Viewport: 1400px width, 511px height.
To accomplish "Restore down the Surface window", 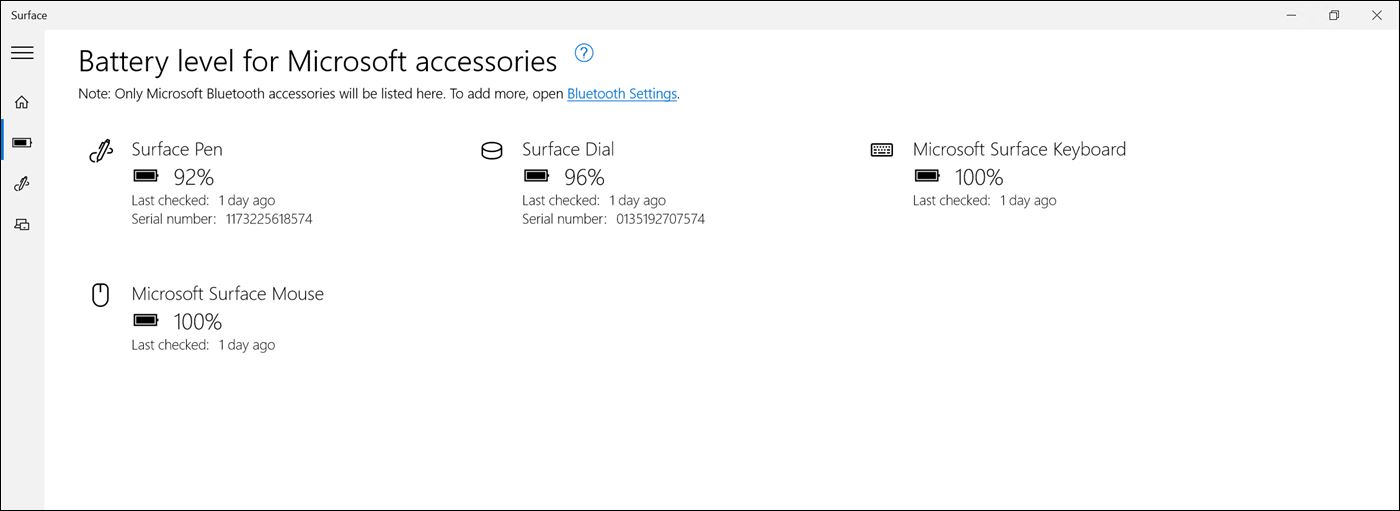I will point(1334,15).
